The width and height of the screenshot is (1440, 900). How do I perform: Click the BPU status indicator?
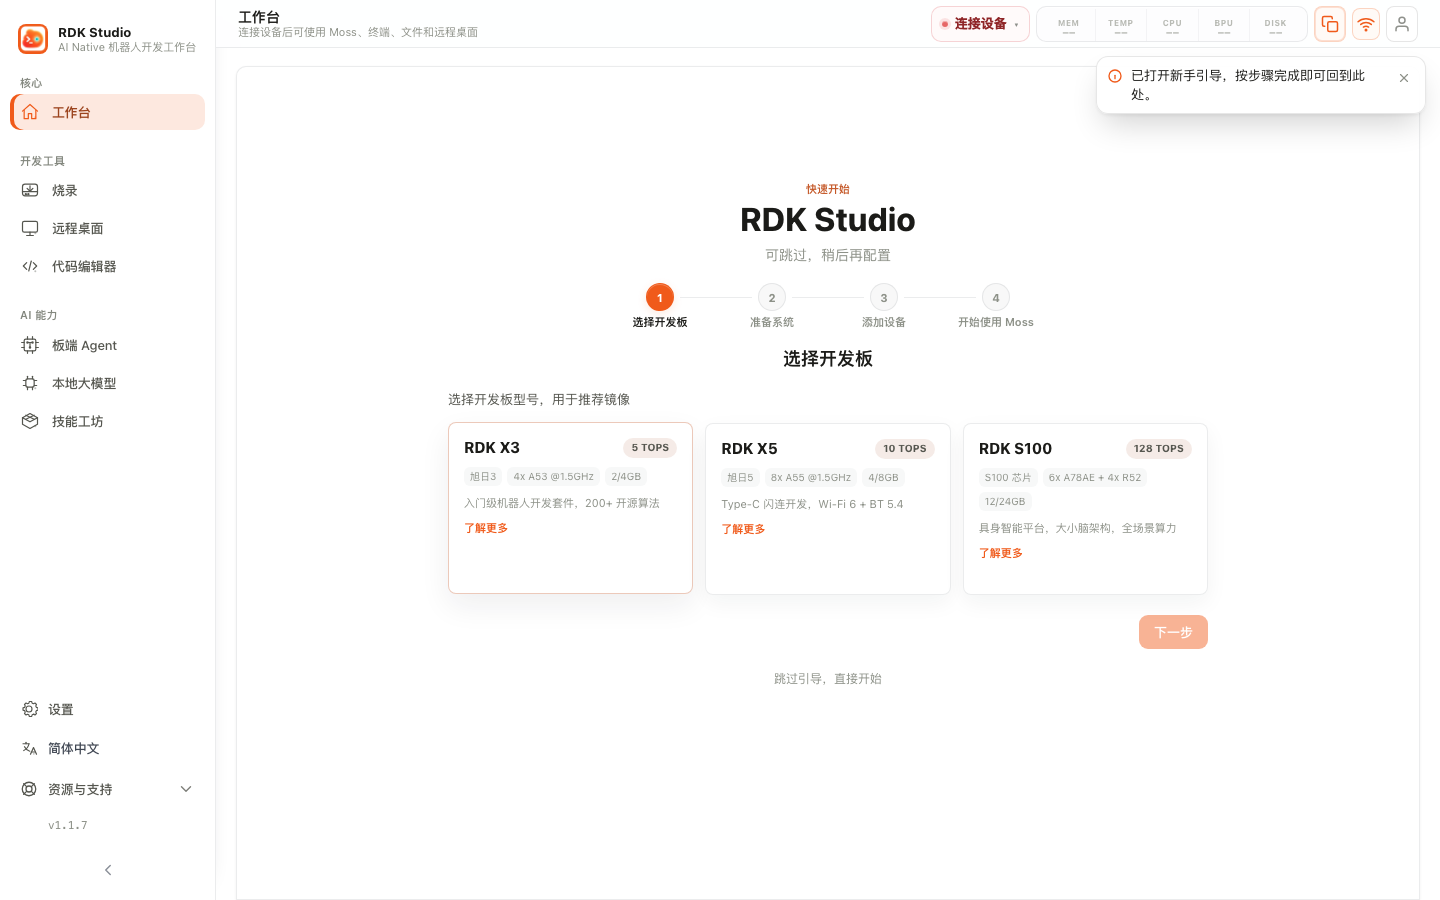(1224, 24)
